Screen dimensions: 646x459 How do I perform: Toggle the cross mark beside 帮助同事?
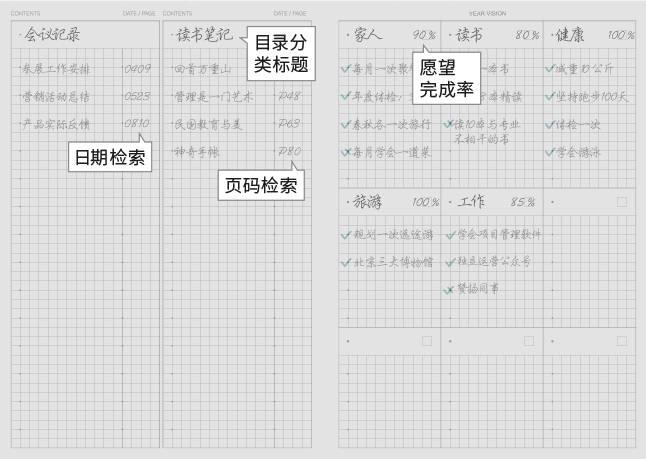point(449,290)
